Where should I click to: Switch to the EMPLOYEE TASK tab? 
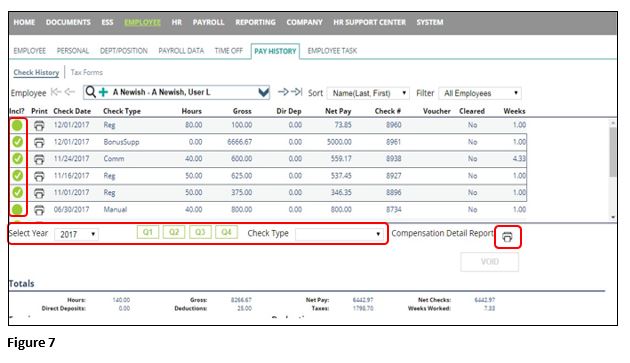tap(332, 51)
